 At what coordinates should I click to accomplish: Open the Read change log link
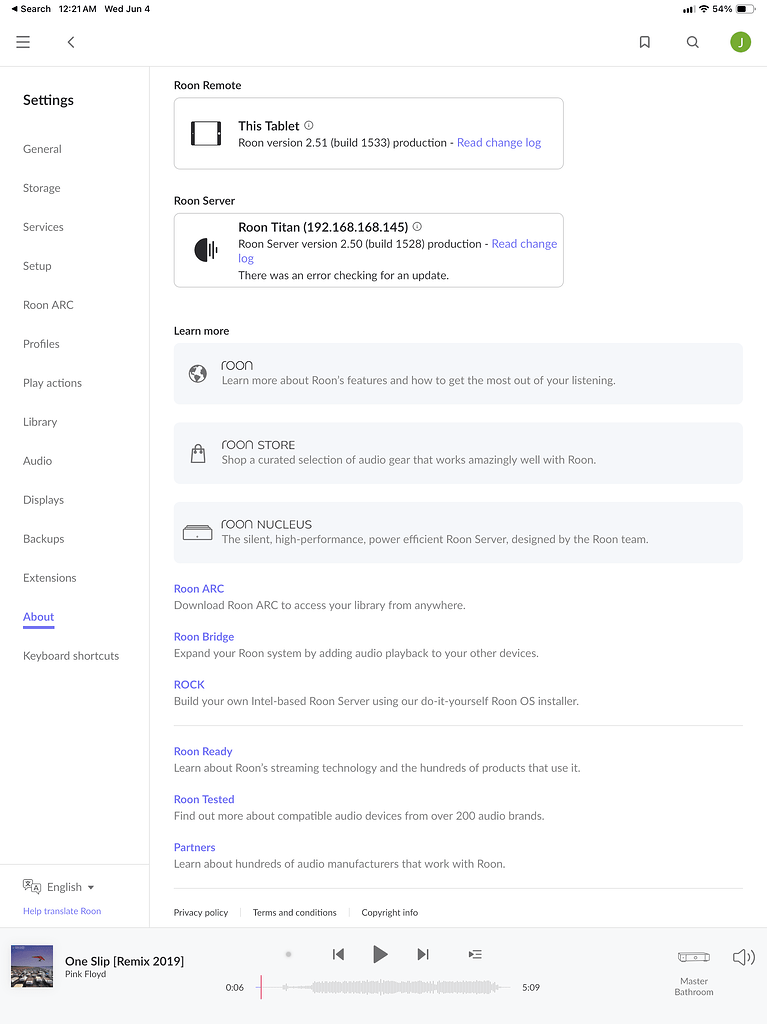[499, 141]
